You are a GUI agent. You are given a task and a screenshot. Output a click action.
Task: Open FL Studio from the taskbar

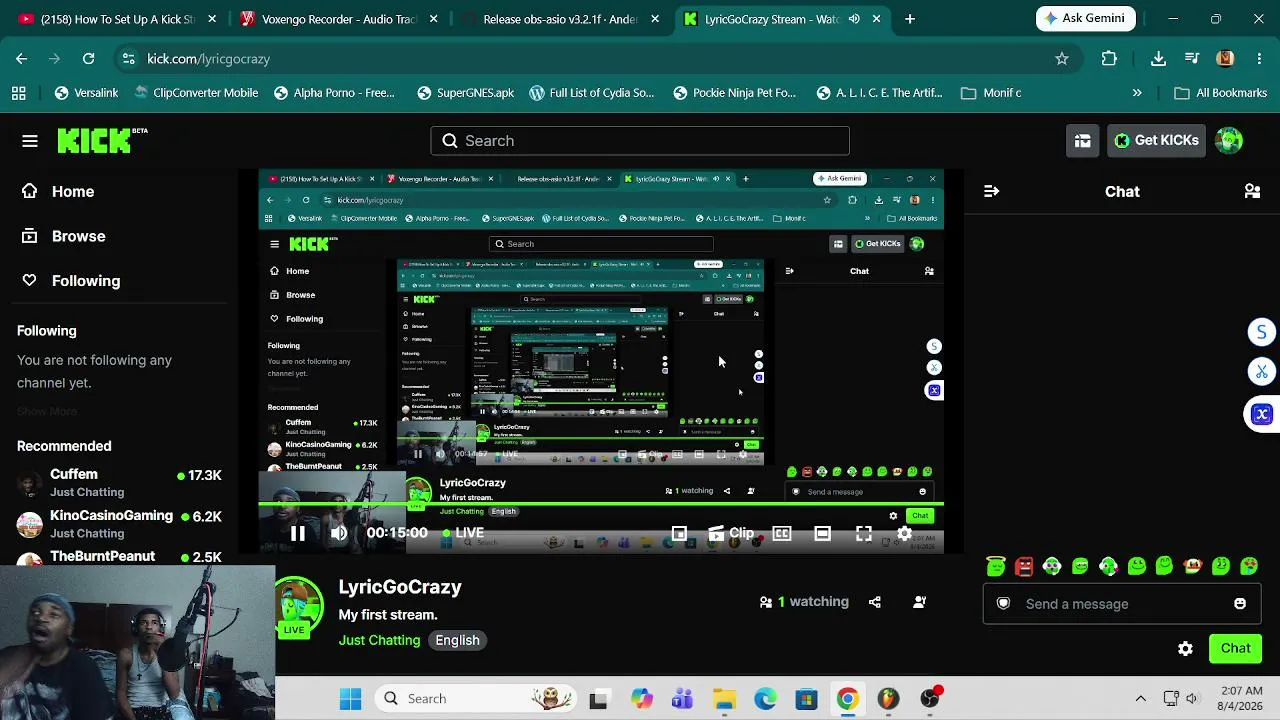click(888, 699)
